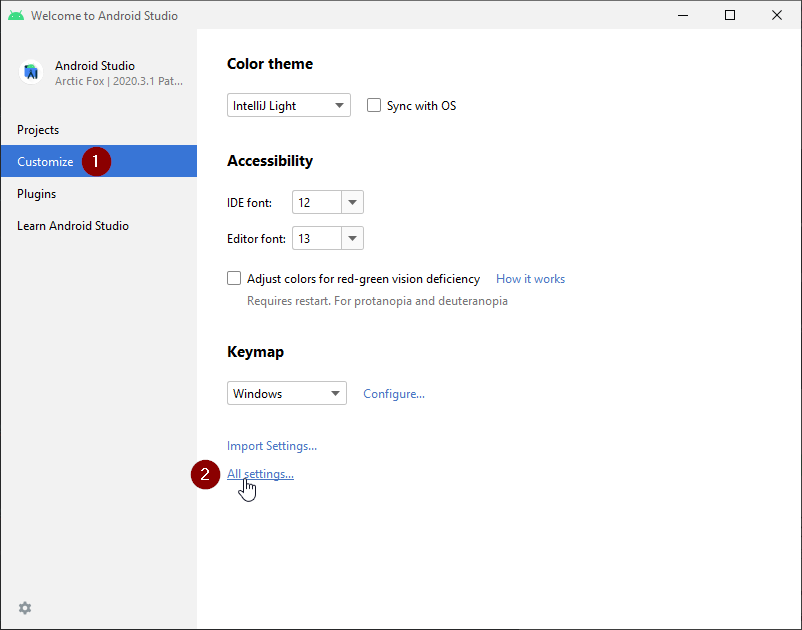Open the IntelliJ Light color theme dropdown

coord(288,105)
